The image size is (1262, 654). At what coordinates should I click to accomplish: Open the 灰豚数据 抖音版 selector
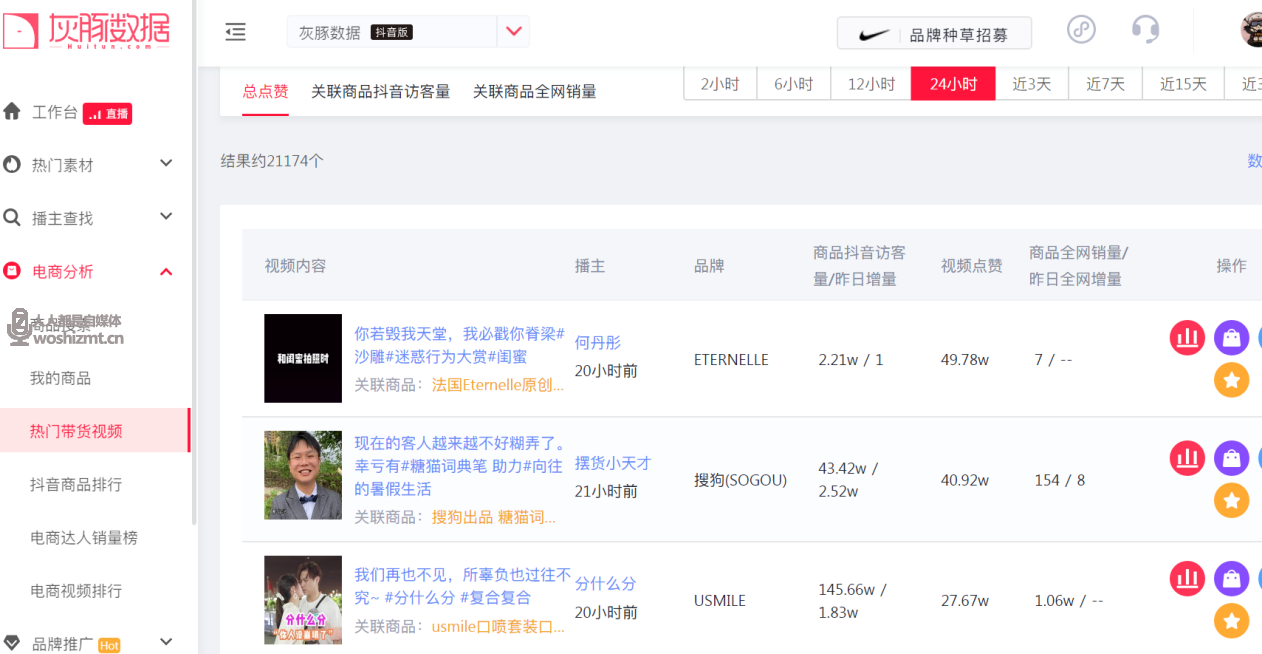(x=408, y=32)
